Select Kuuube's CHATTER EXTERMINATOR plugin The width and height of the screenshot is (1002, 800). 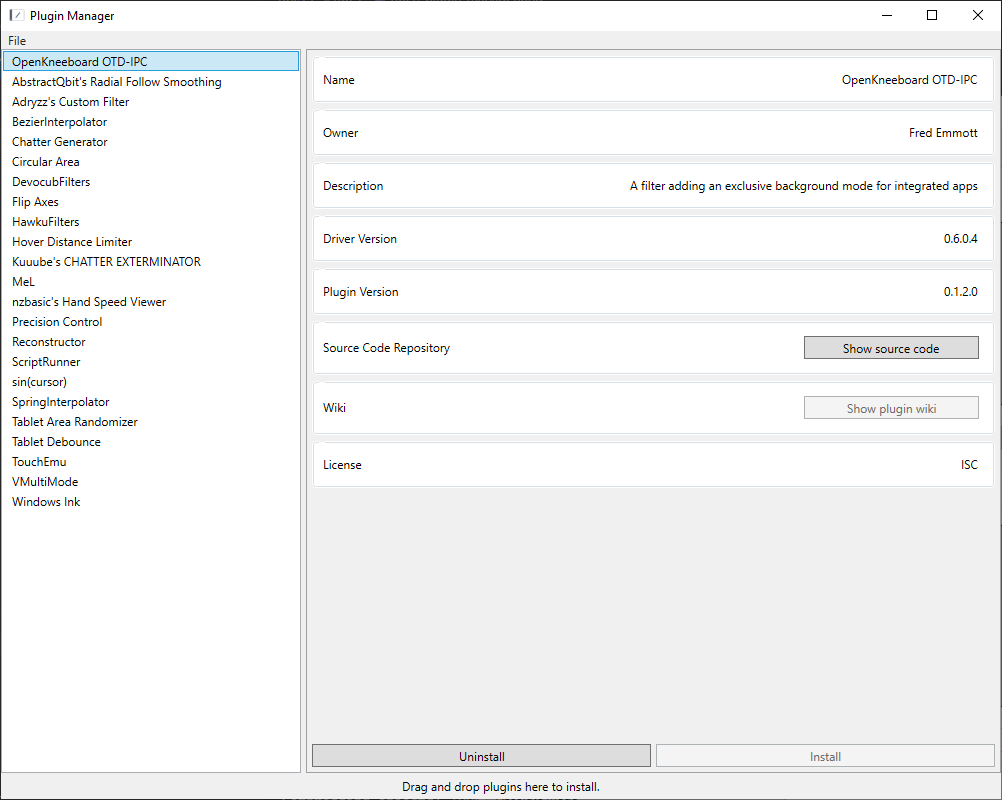click(x=106, y=262)
